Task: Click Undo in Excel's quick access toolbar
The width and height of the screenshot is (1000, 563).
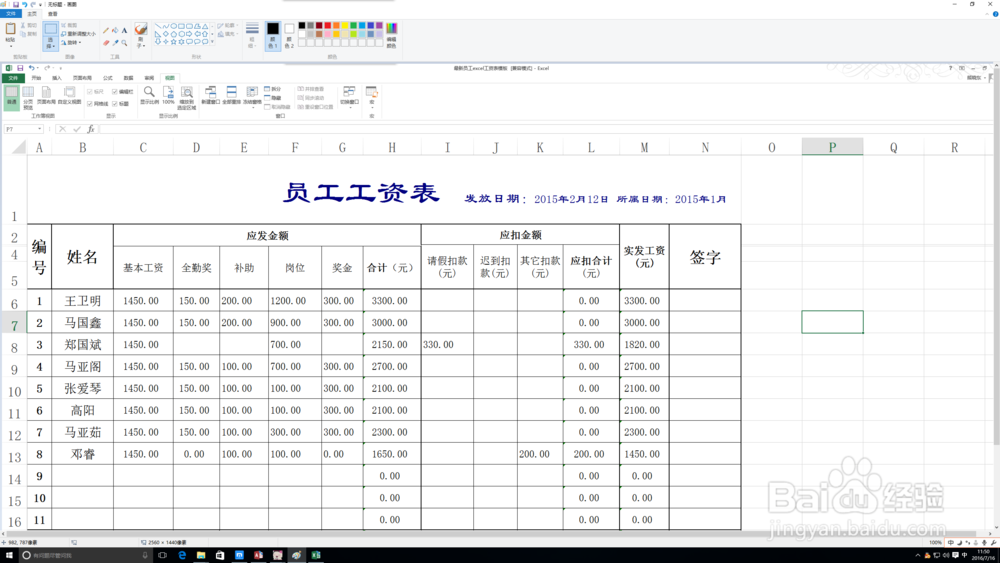Action: [x=31, y=68]
